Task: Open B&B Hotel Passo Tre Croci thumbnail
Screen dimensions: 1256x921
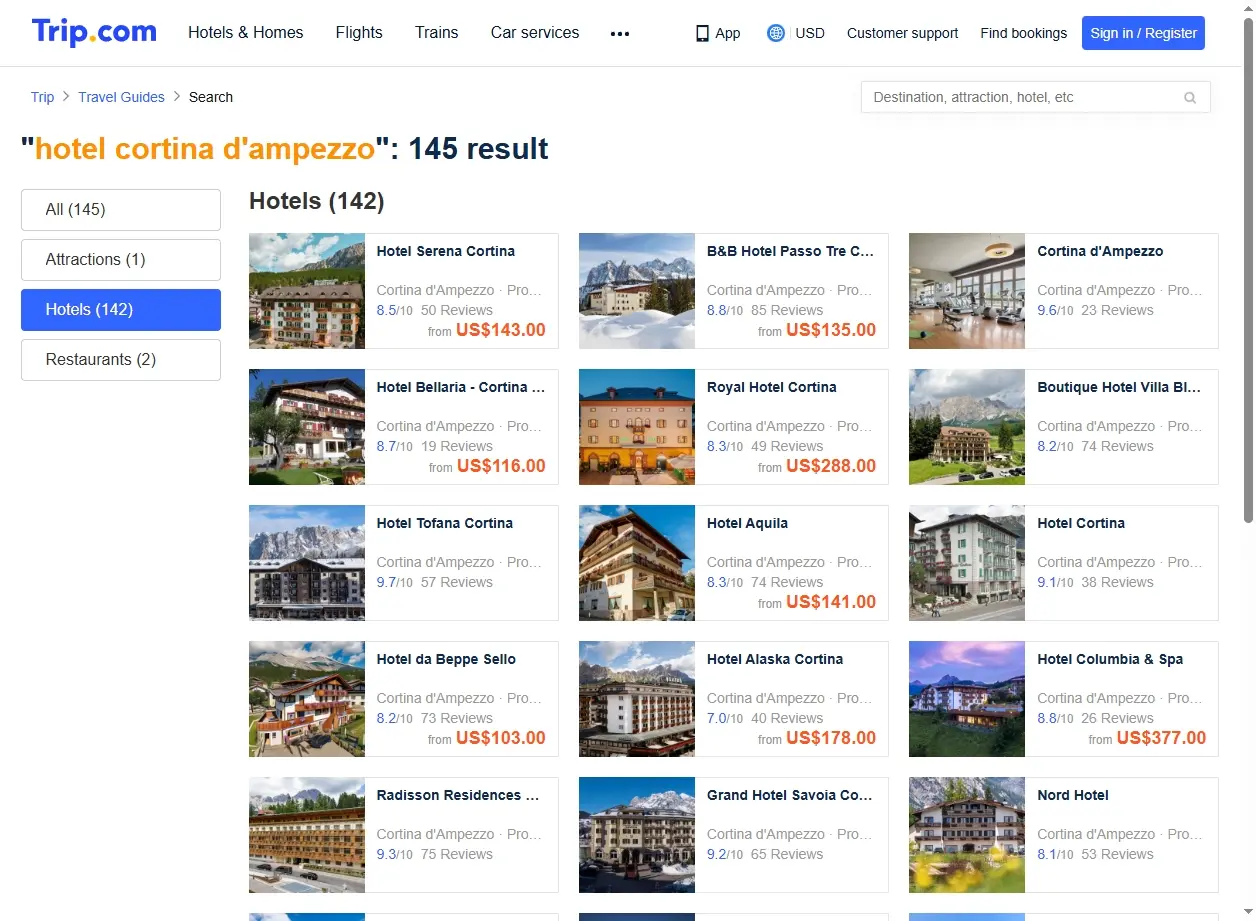Action: pyautogui.click(x=637, y=291)
